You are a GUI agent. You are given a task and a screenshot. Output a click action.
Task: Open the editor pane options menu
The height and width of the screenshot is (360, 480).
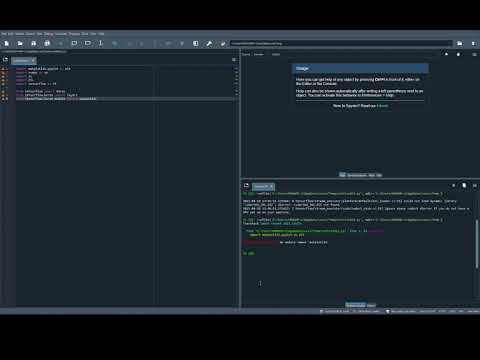(x=234, y=60)
